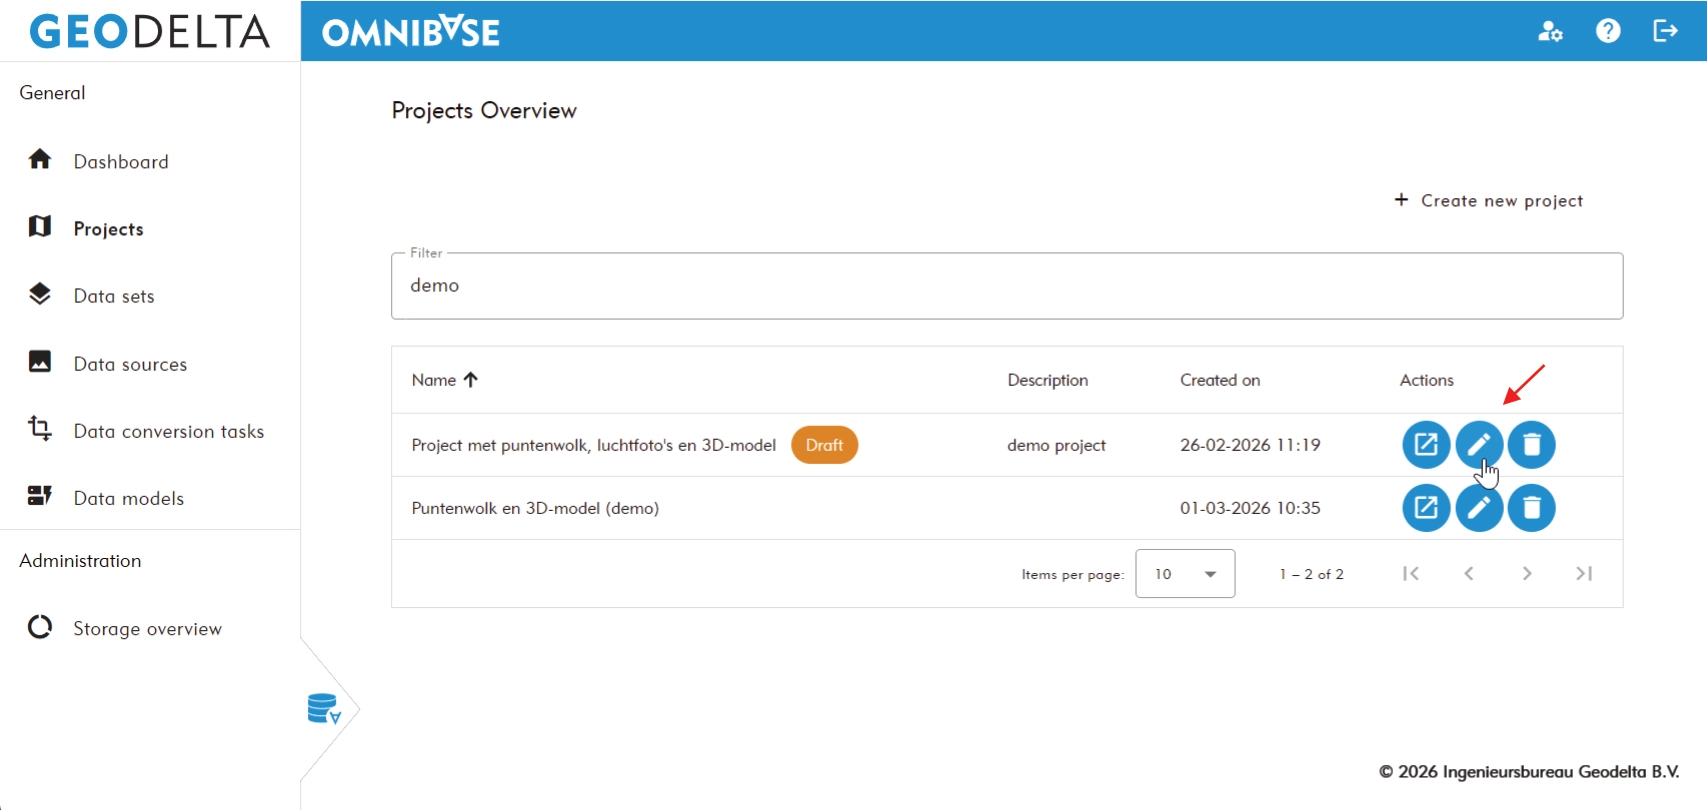Click the Filter input field
1707x810 pixels.
coord(1006,286)
